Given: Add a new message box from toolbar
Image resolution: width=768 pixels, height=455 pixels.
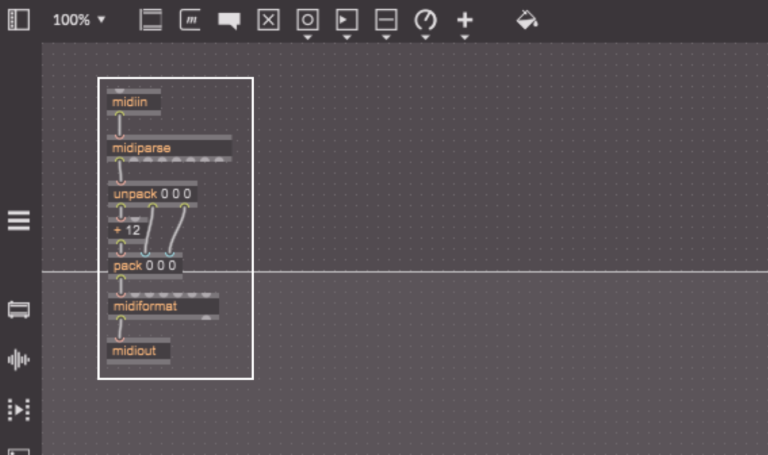Looking at the screenshot, I should 190,20.
